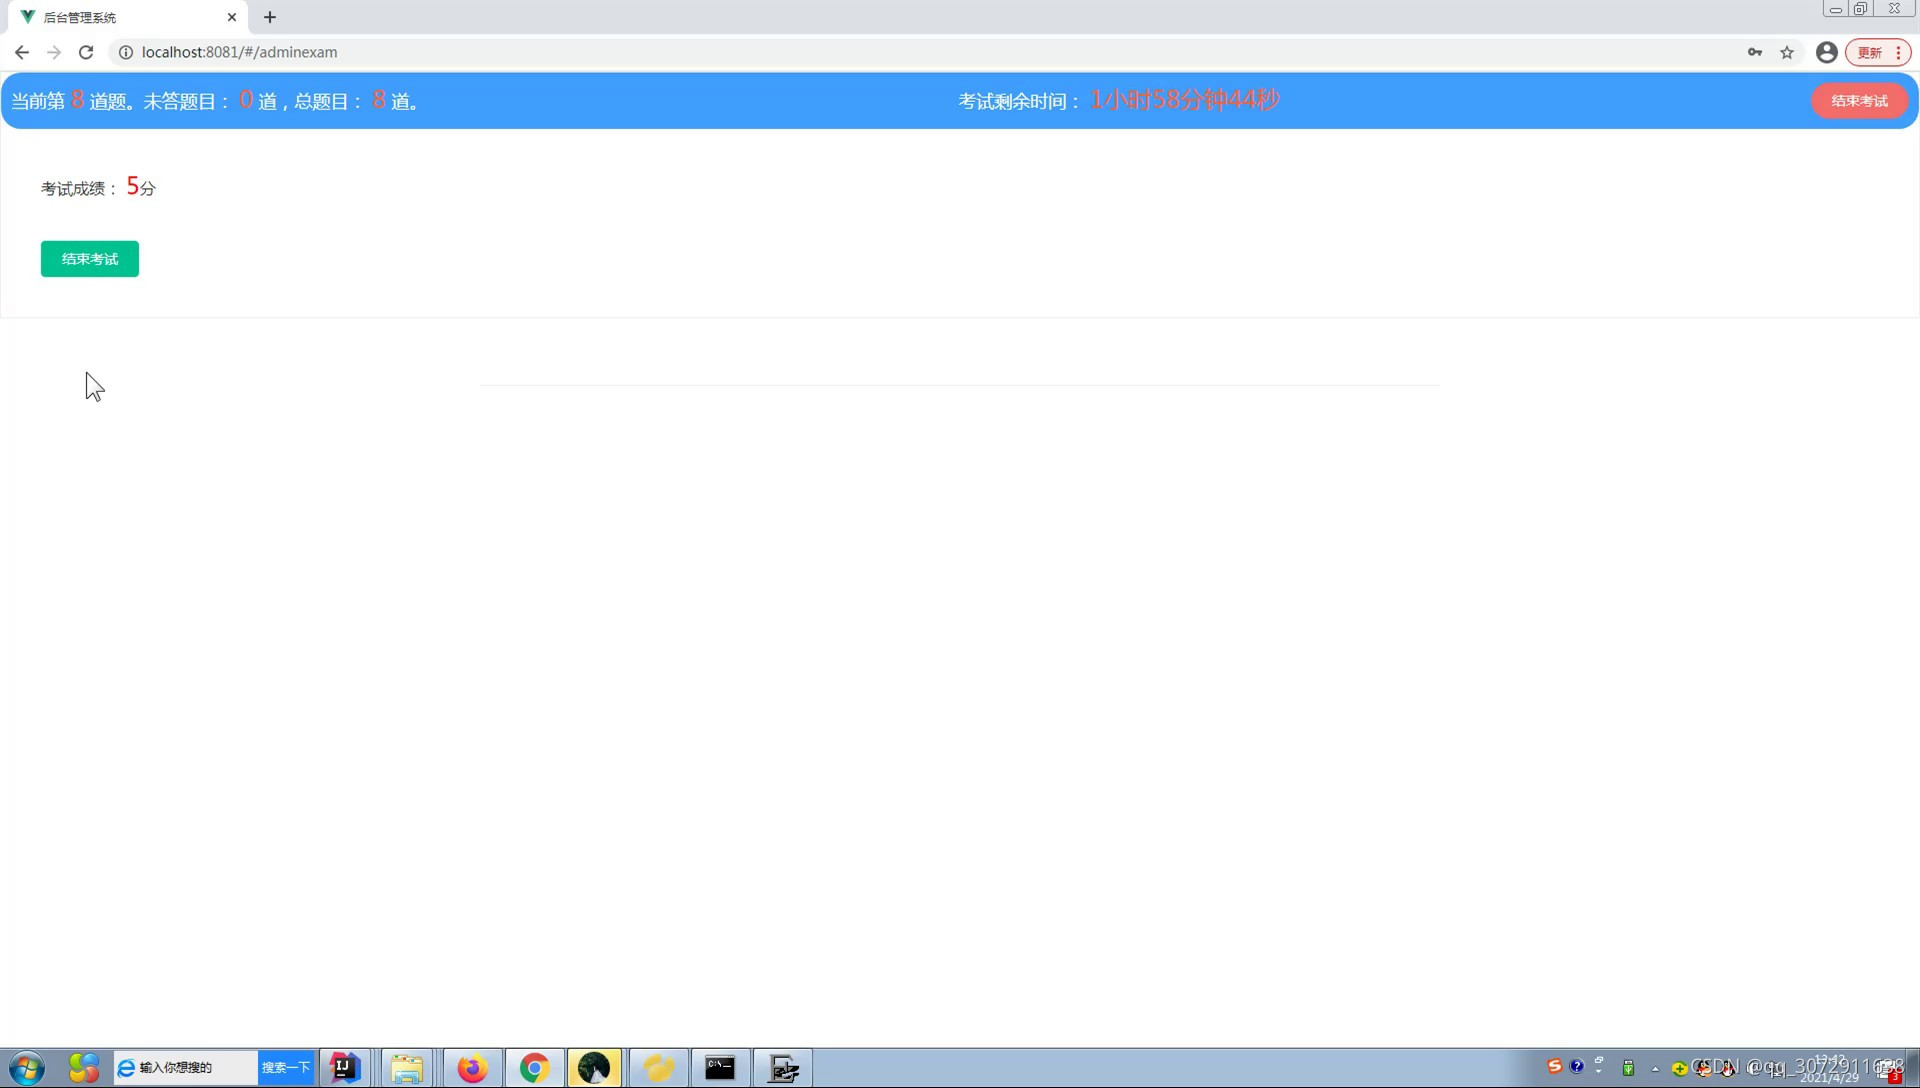The image size is (1920, 1088).
Task: Click the safely remove USB tray icon
Action: coord(1628,1068)
